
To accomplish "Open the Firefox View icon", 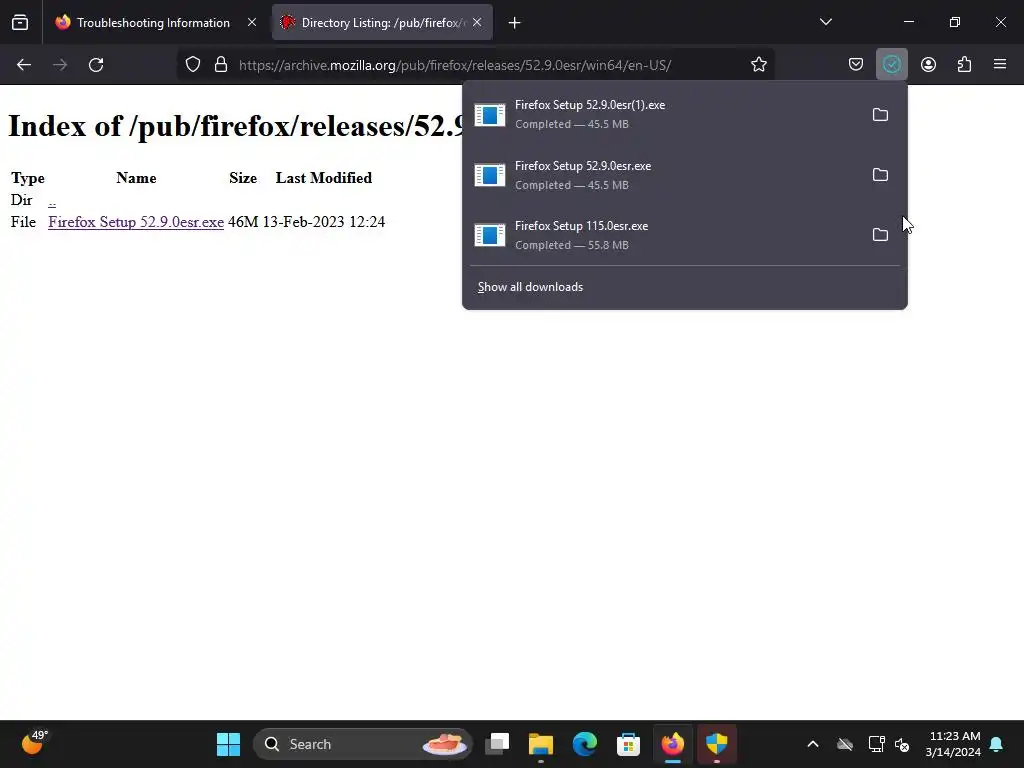I will click(x=20, y=23).
